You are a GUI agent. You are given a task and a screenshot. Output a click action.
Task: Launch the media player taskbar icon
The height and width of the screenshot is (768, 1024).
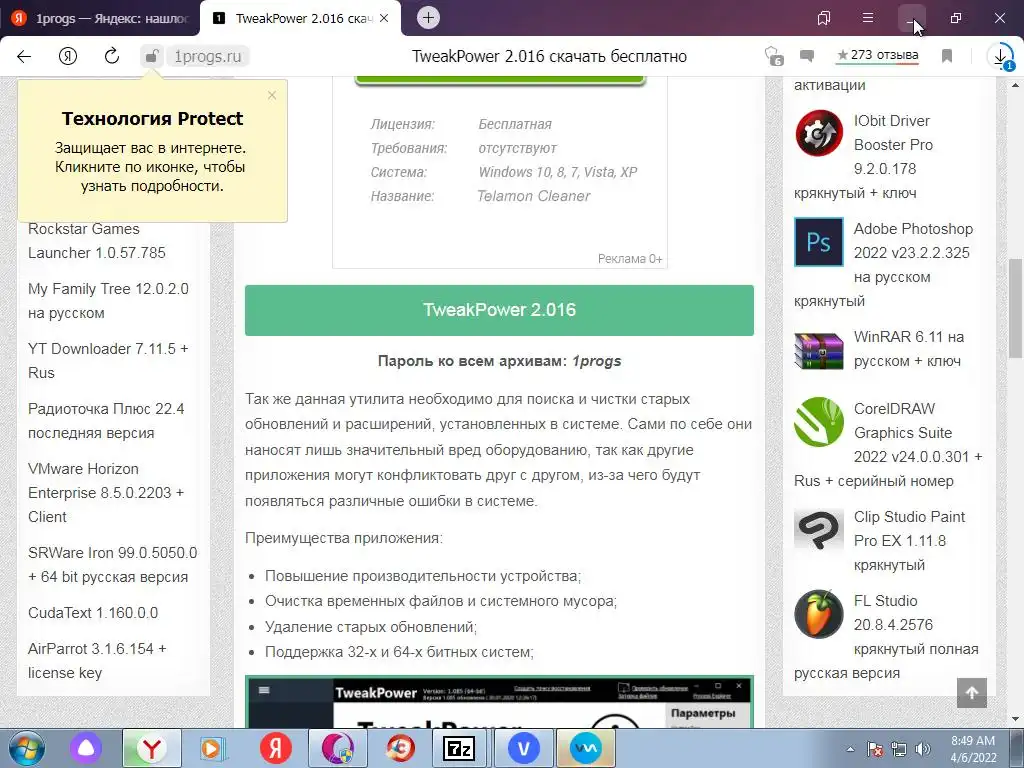[212, 748]
